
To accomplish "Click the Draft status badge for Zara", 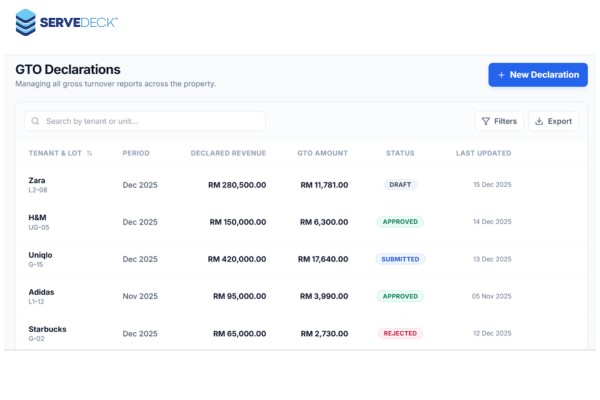I will point(400,185).
